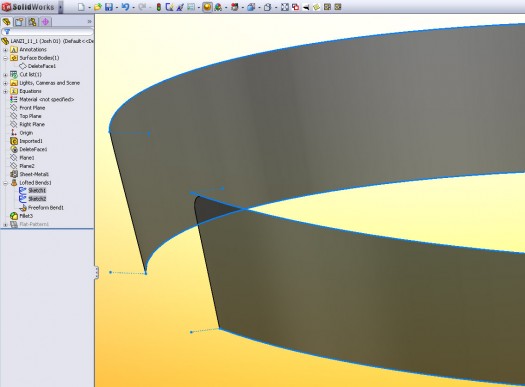Click the Select cursor tool icon

169,7
